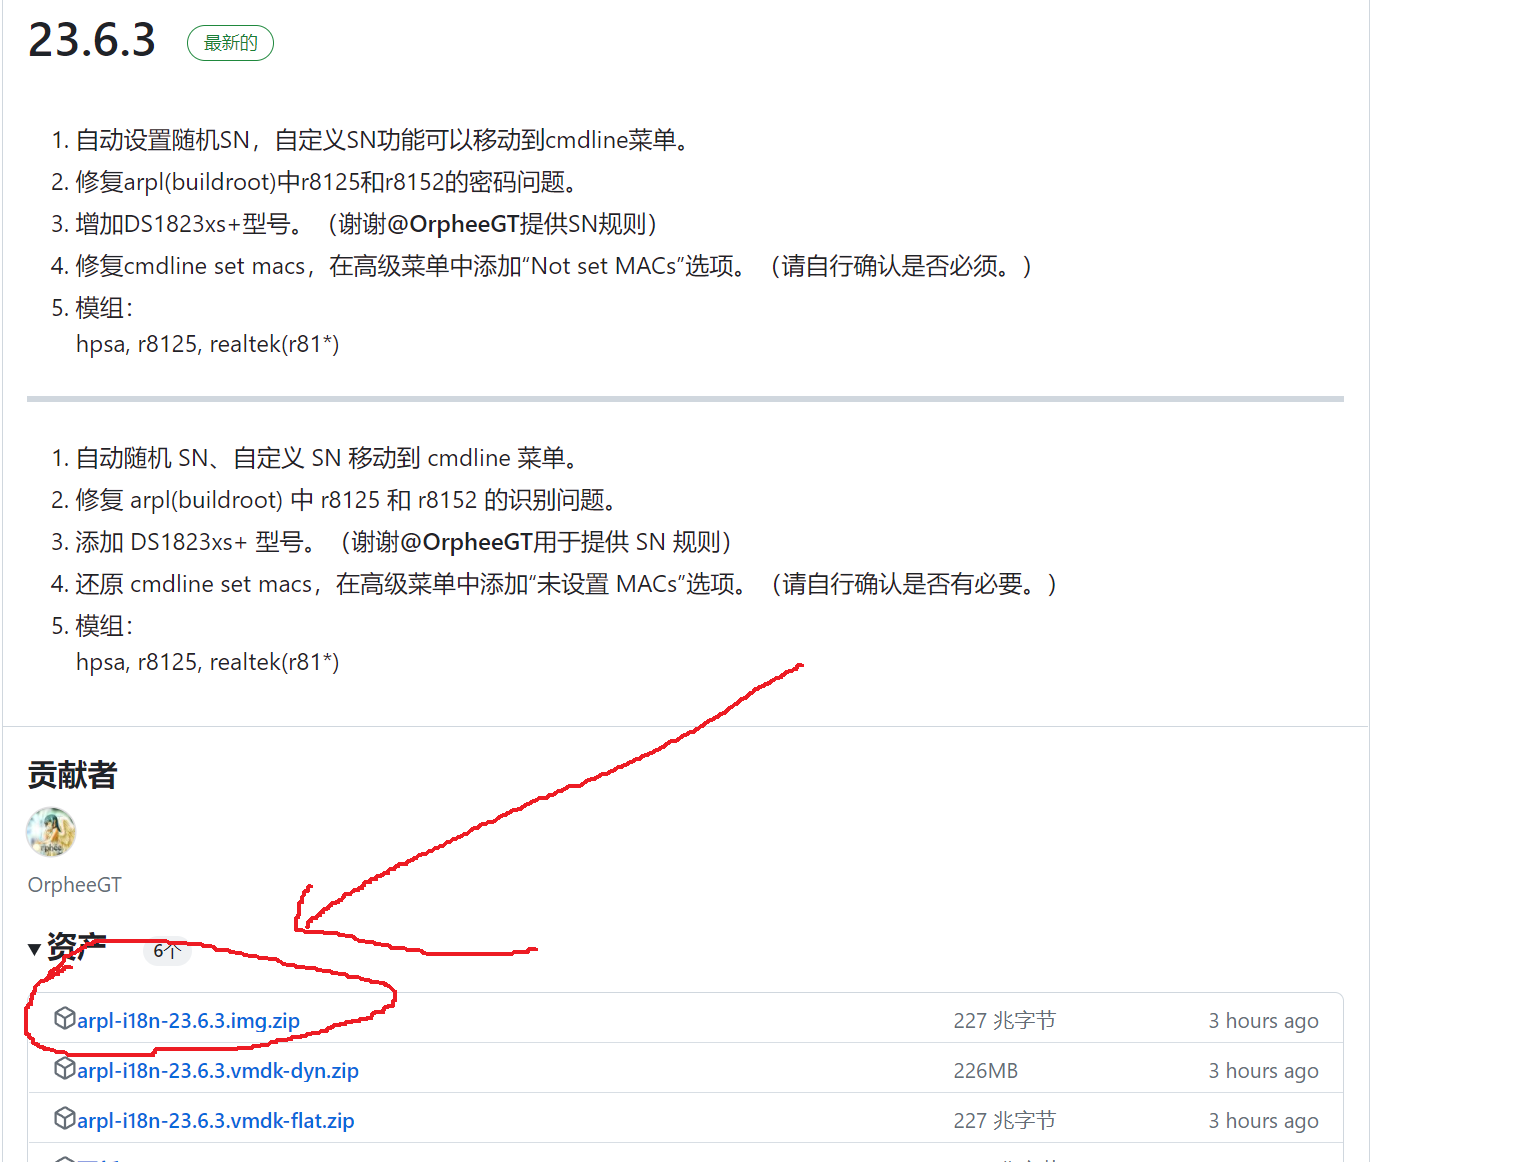Click the 226MB size of vmdk-dyn
The image size is (1516, 1162).
[985, 1070]
